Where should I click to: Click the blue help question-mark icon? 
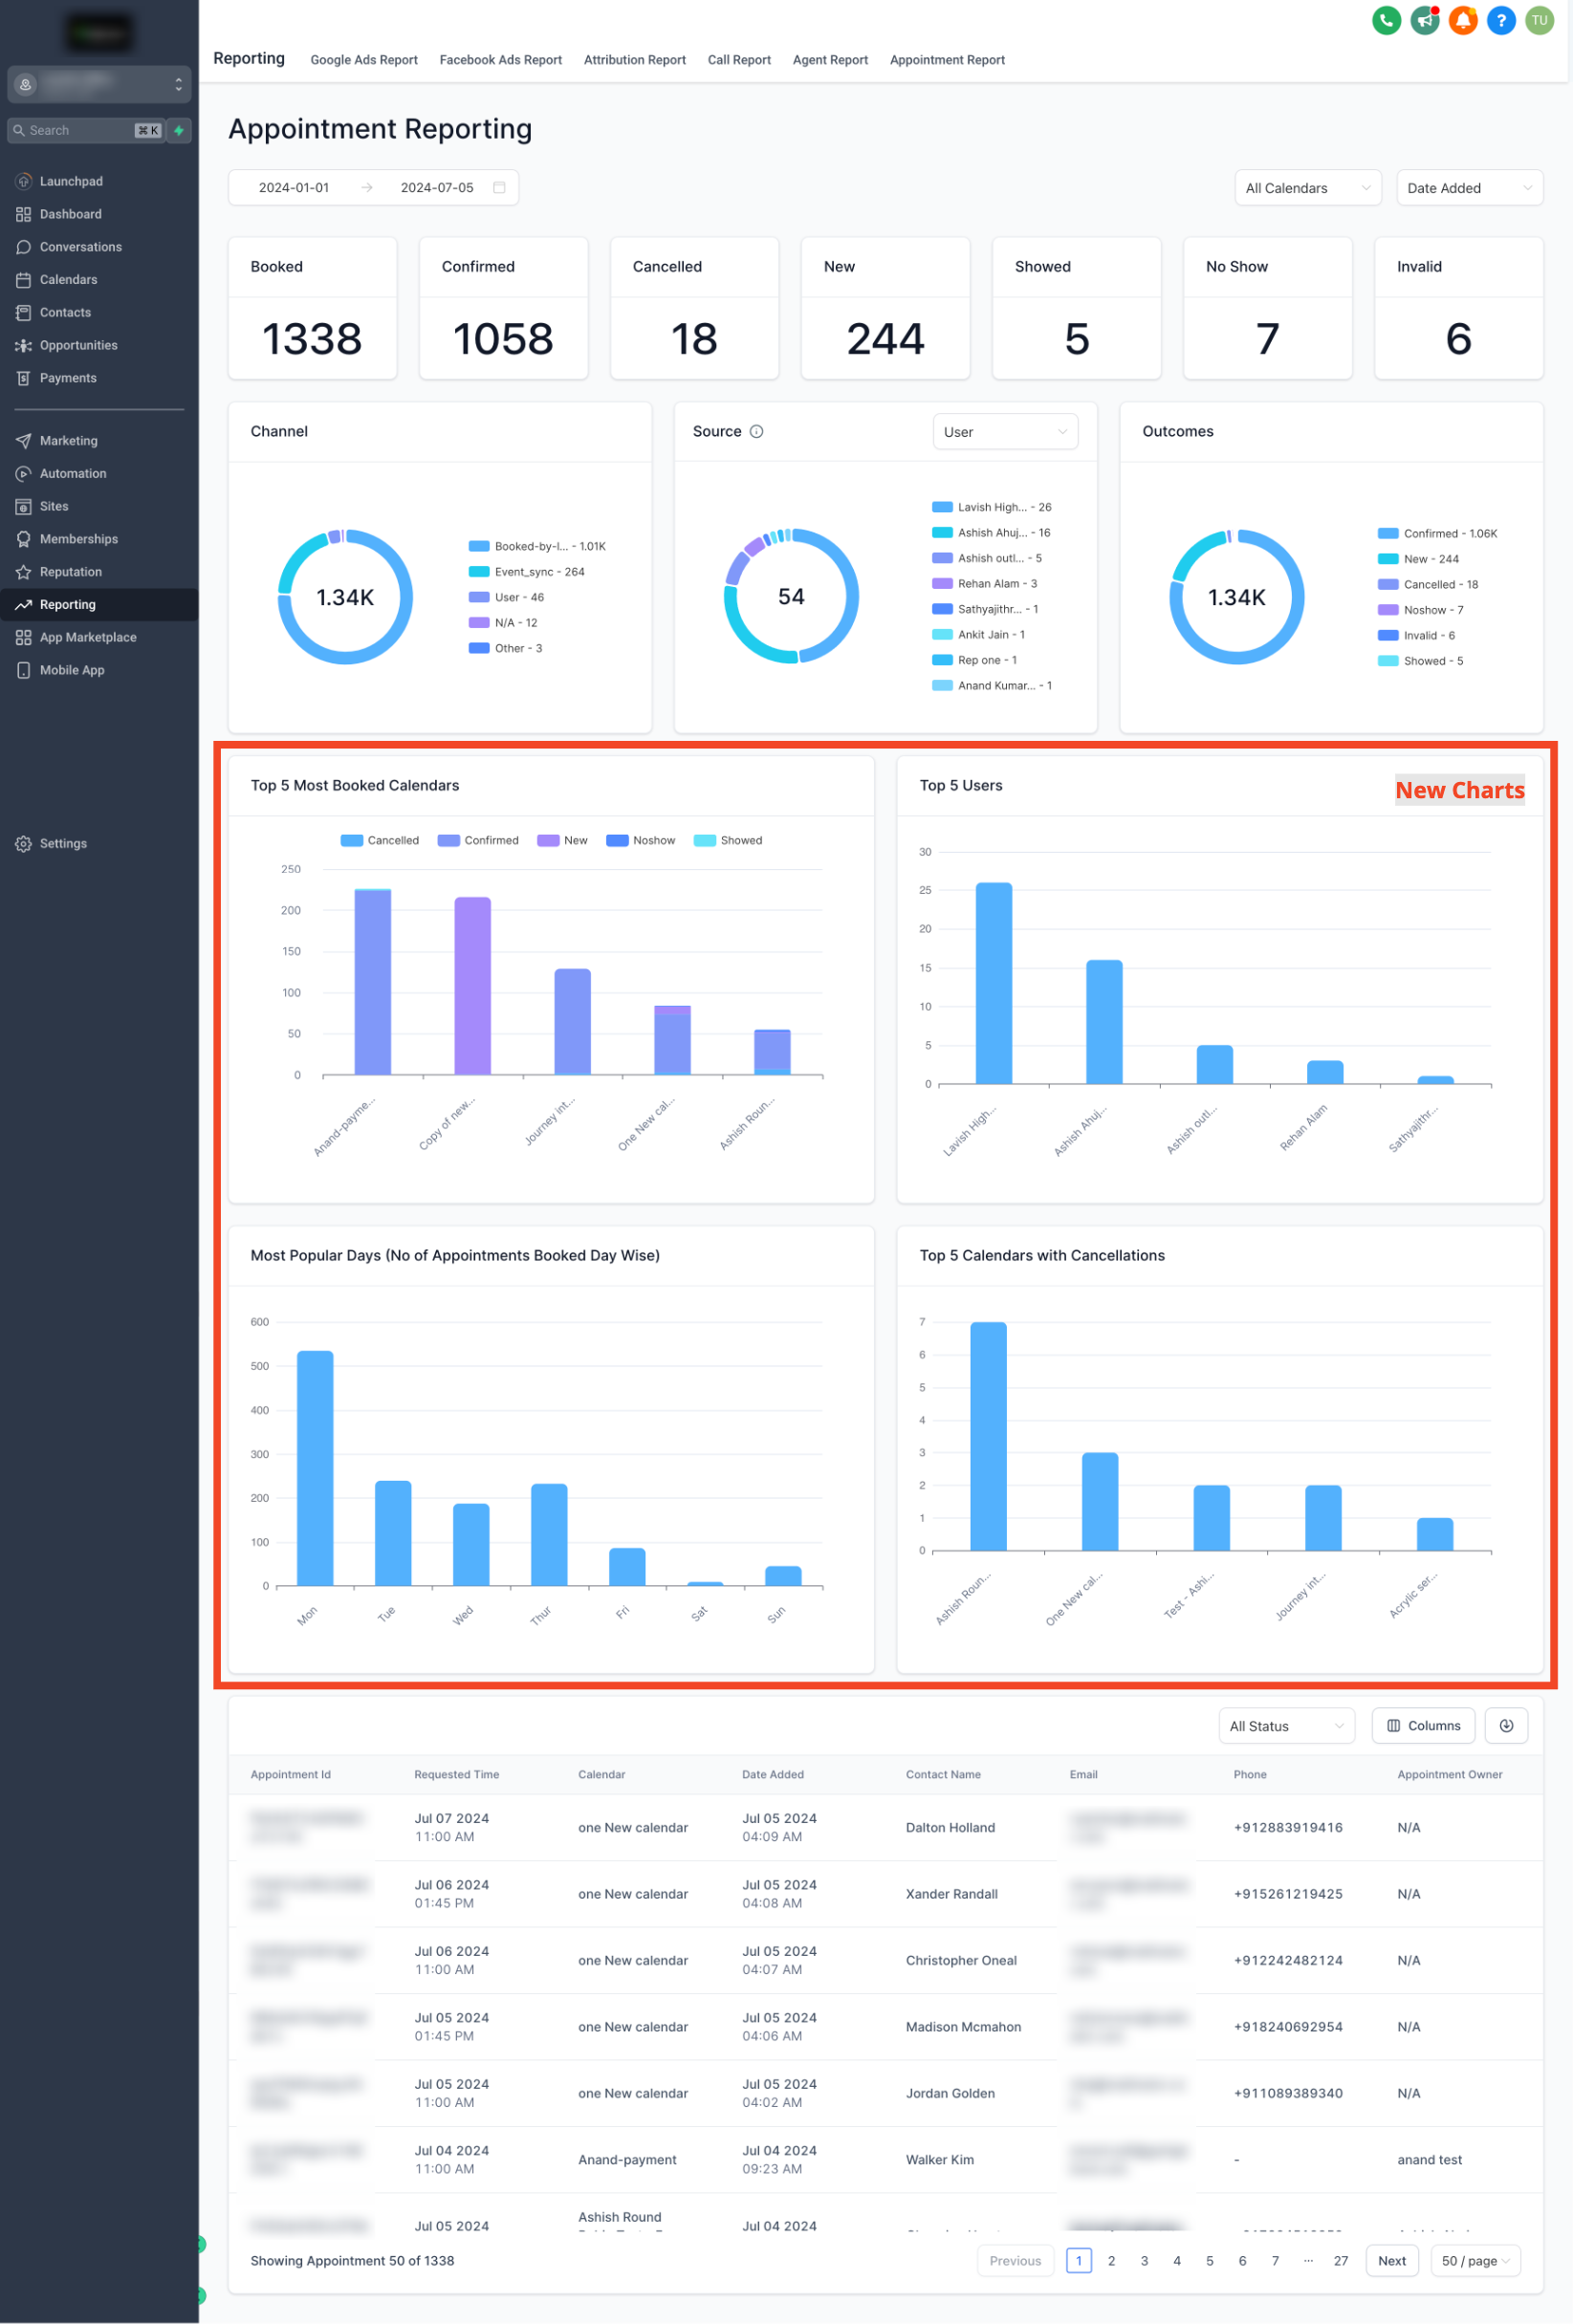(1501, 20)
